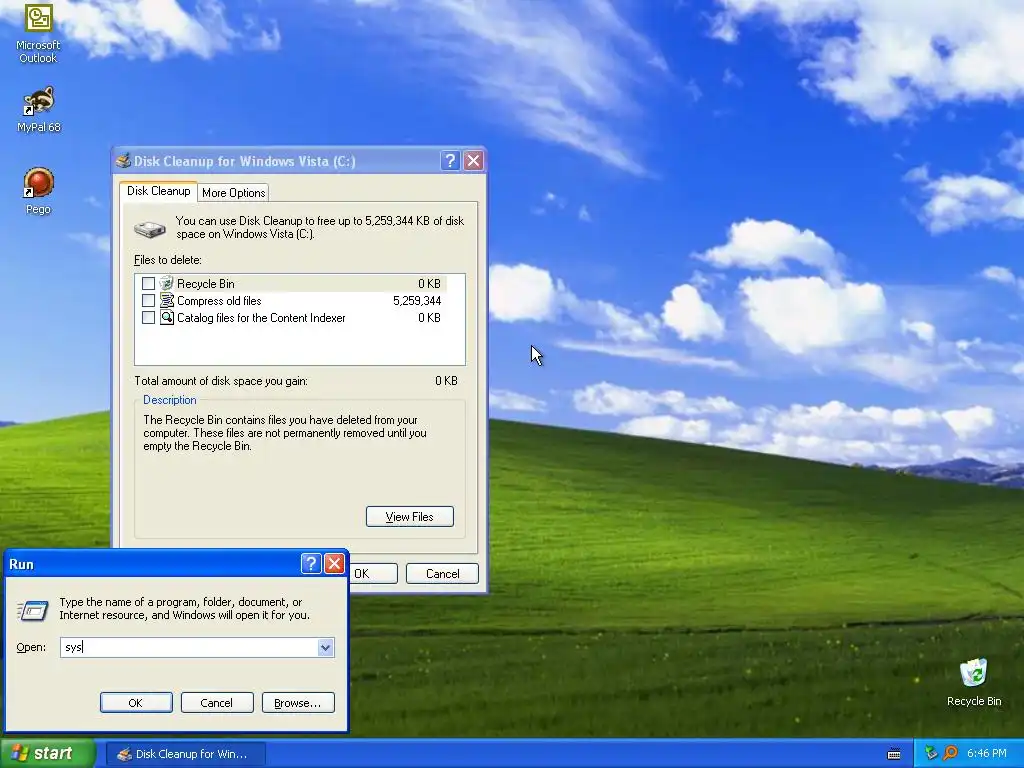Click Disk Cleanup help question mark button
Screen dimensions: 1024x768
[450, 161]
